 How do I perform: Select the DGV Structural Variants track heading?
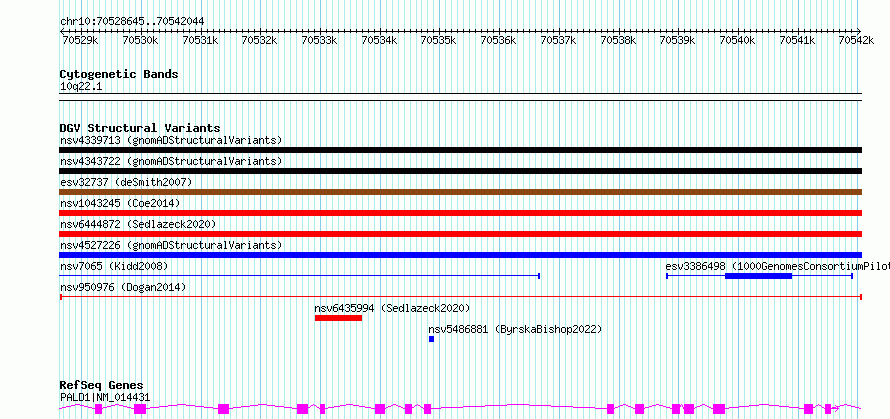tap(140, 128)
